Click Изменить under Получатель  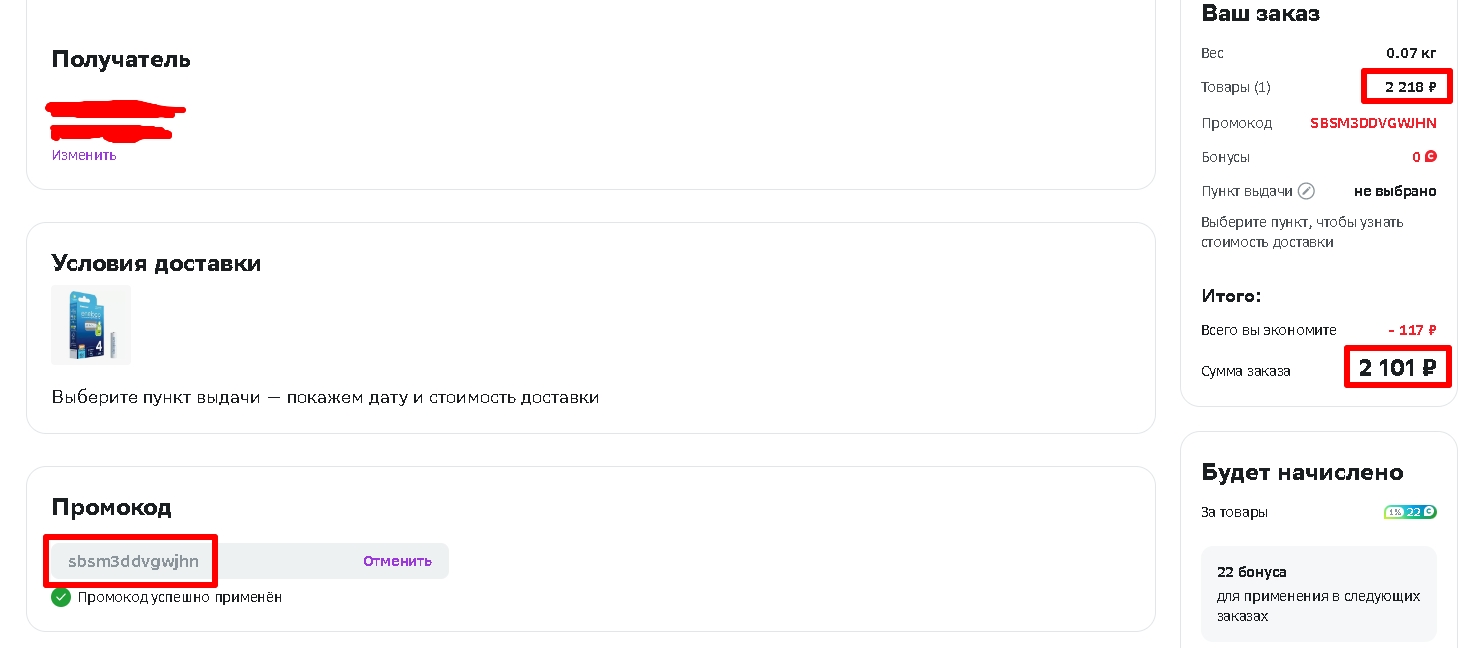pyautogui.click(x=84, y=155)
